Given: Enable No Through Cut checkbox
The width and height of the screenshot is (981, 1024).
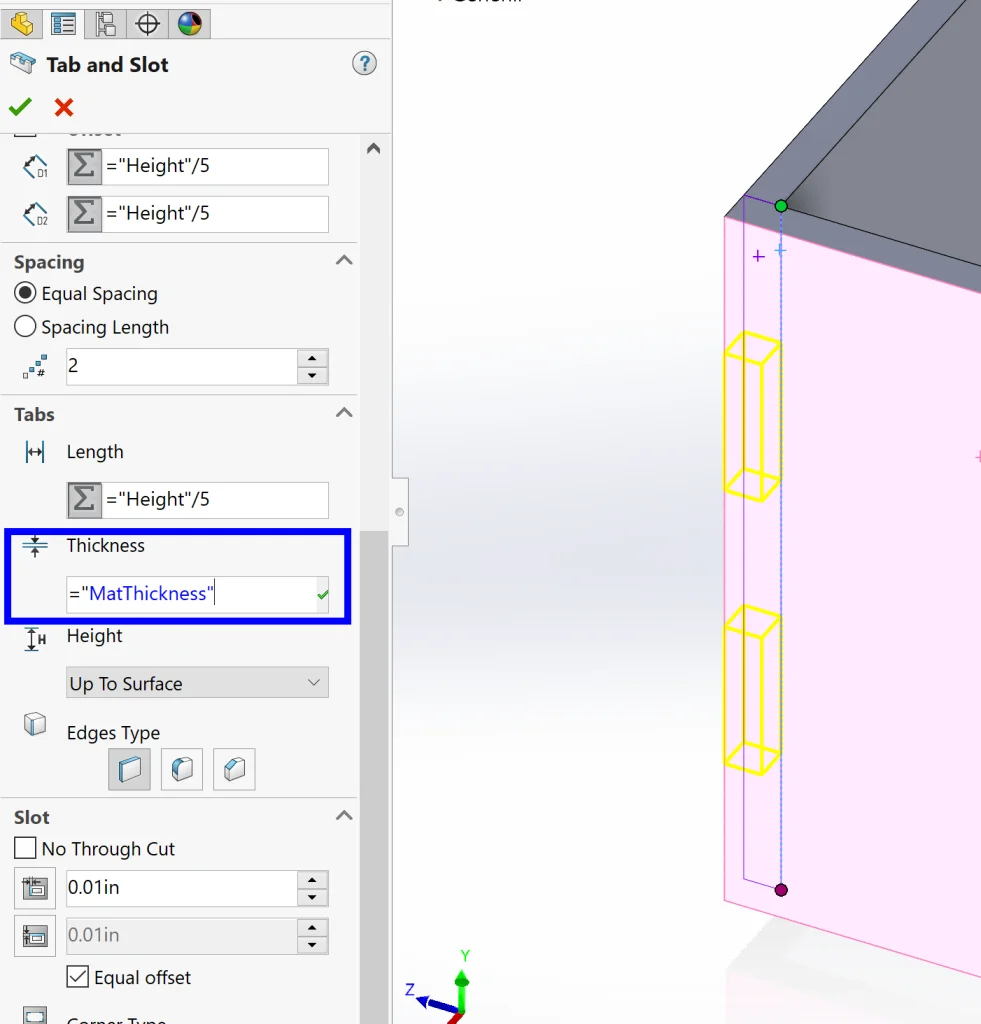Looking at the screenshot, I should [25, 848].
